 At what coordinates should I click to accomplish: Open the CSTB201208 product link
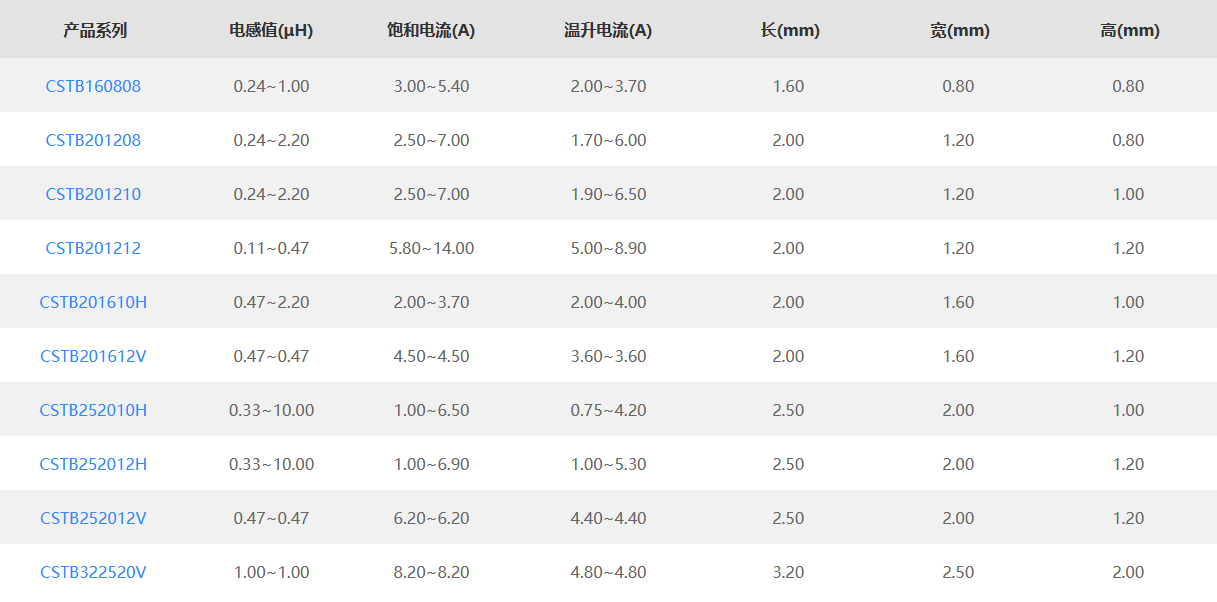[93, 140]
